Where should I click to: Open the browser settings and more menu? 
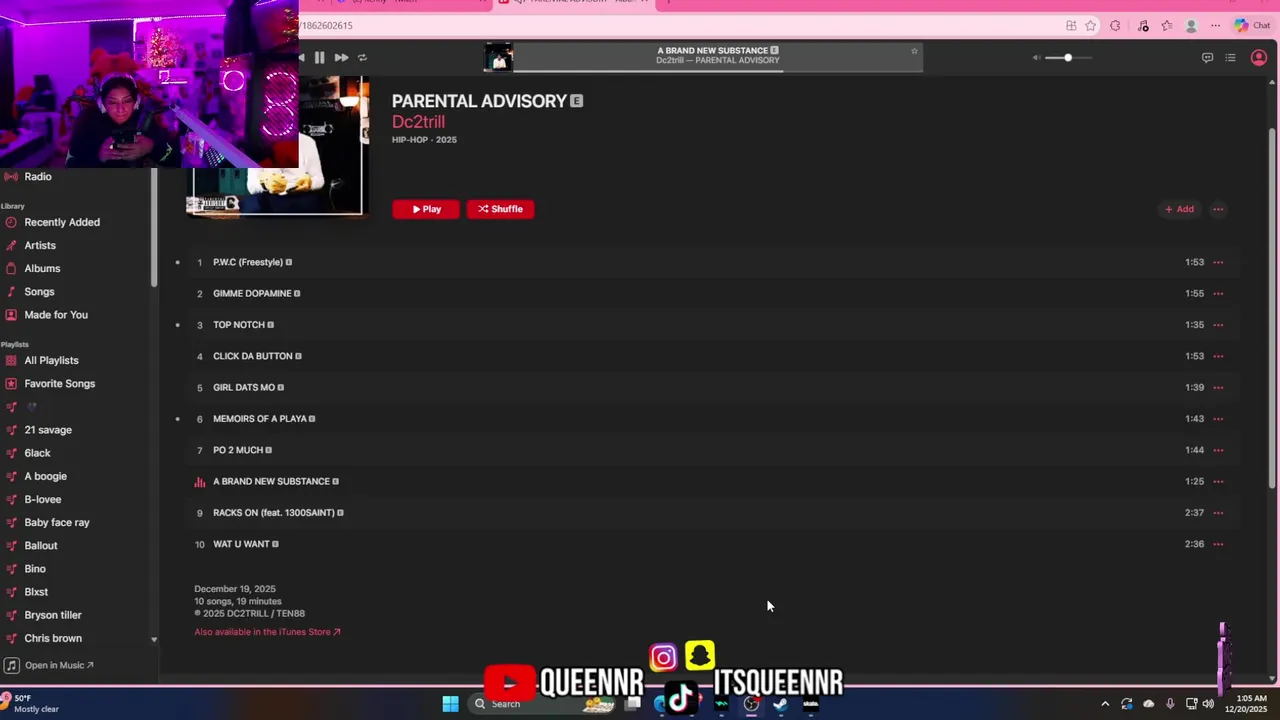pyautogui.click(x=1216, y=26)
